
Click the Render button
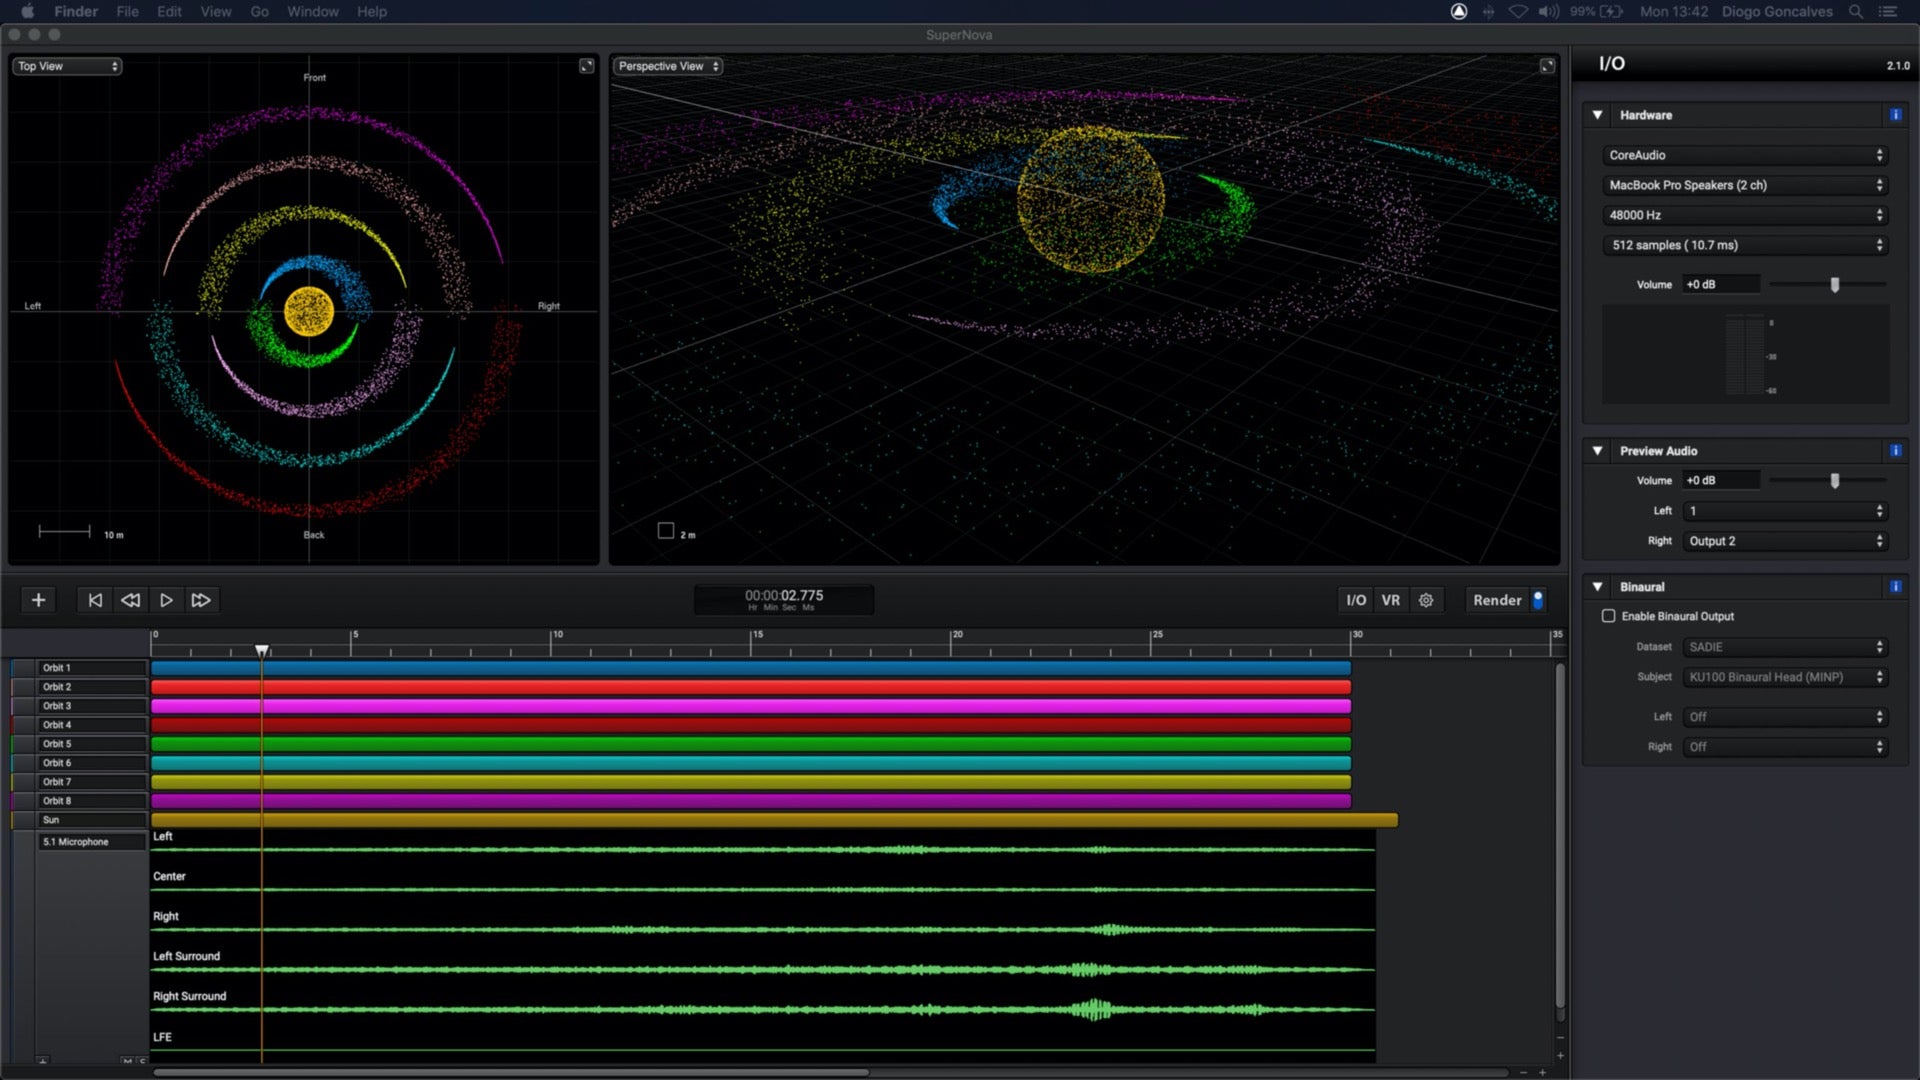click(1496, 600)
